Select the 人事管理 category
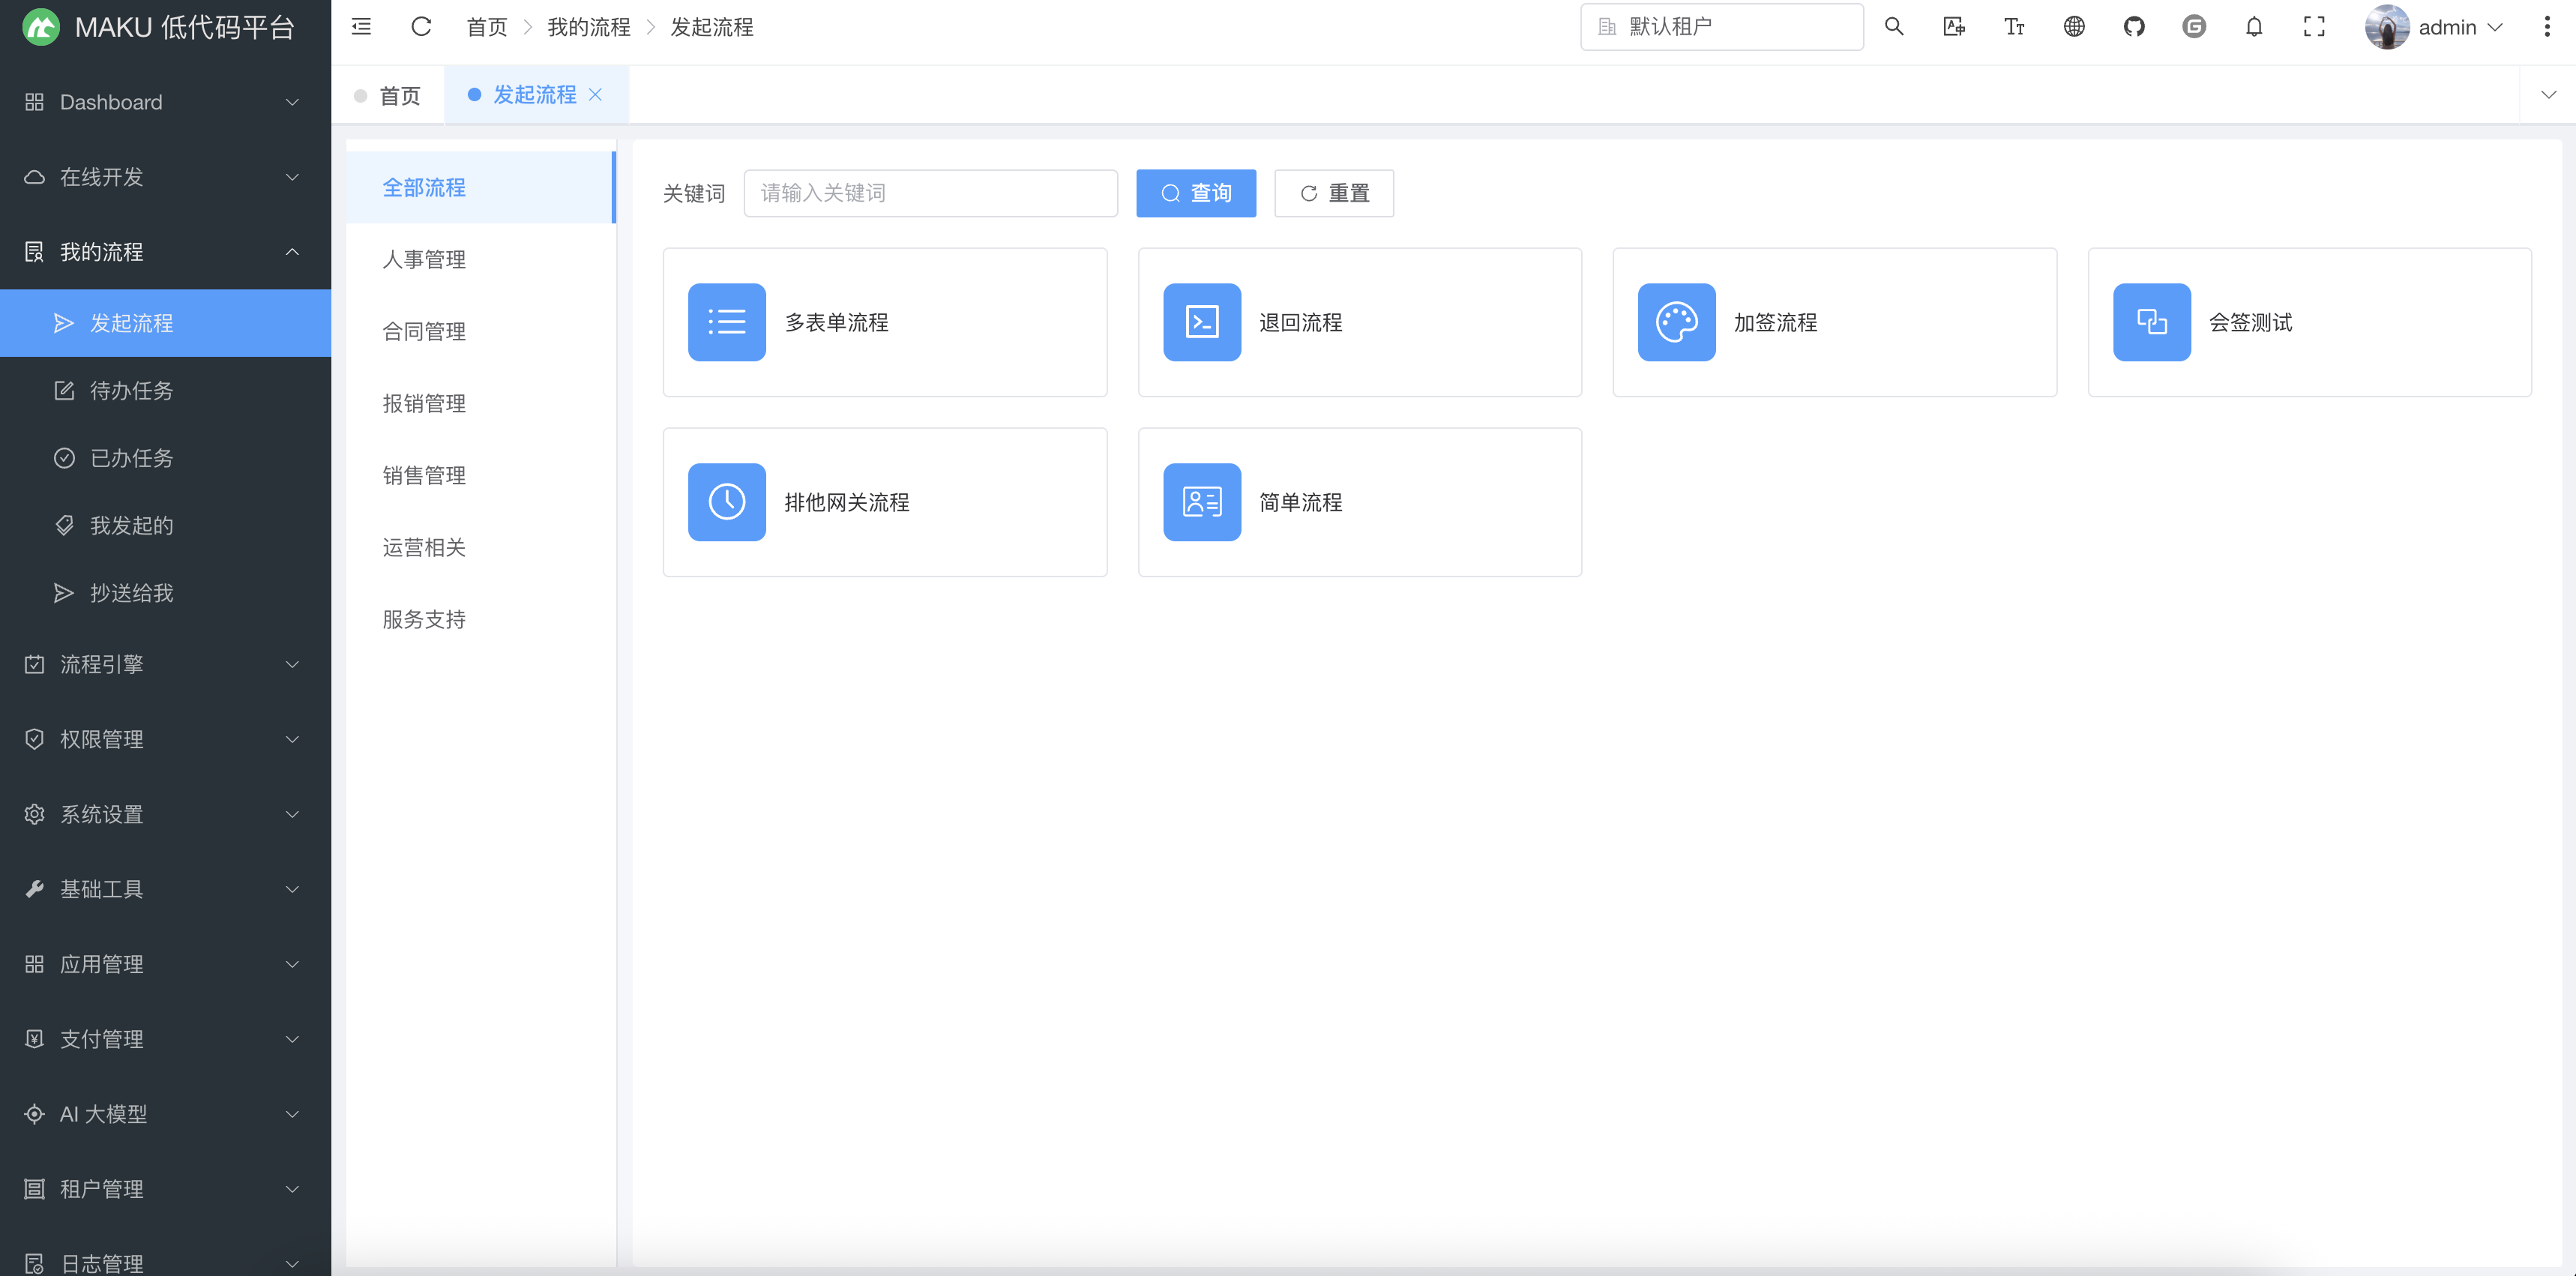The image size is (2576, 1276). 424,259
